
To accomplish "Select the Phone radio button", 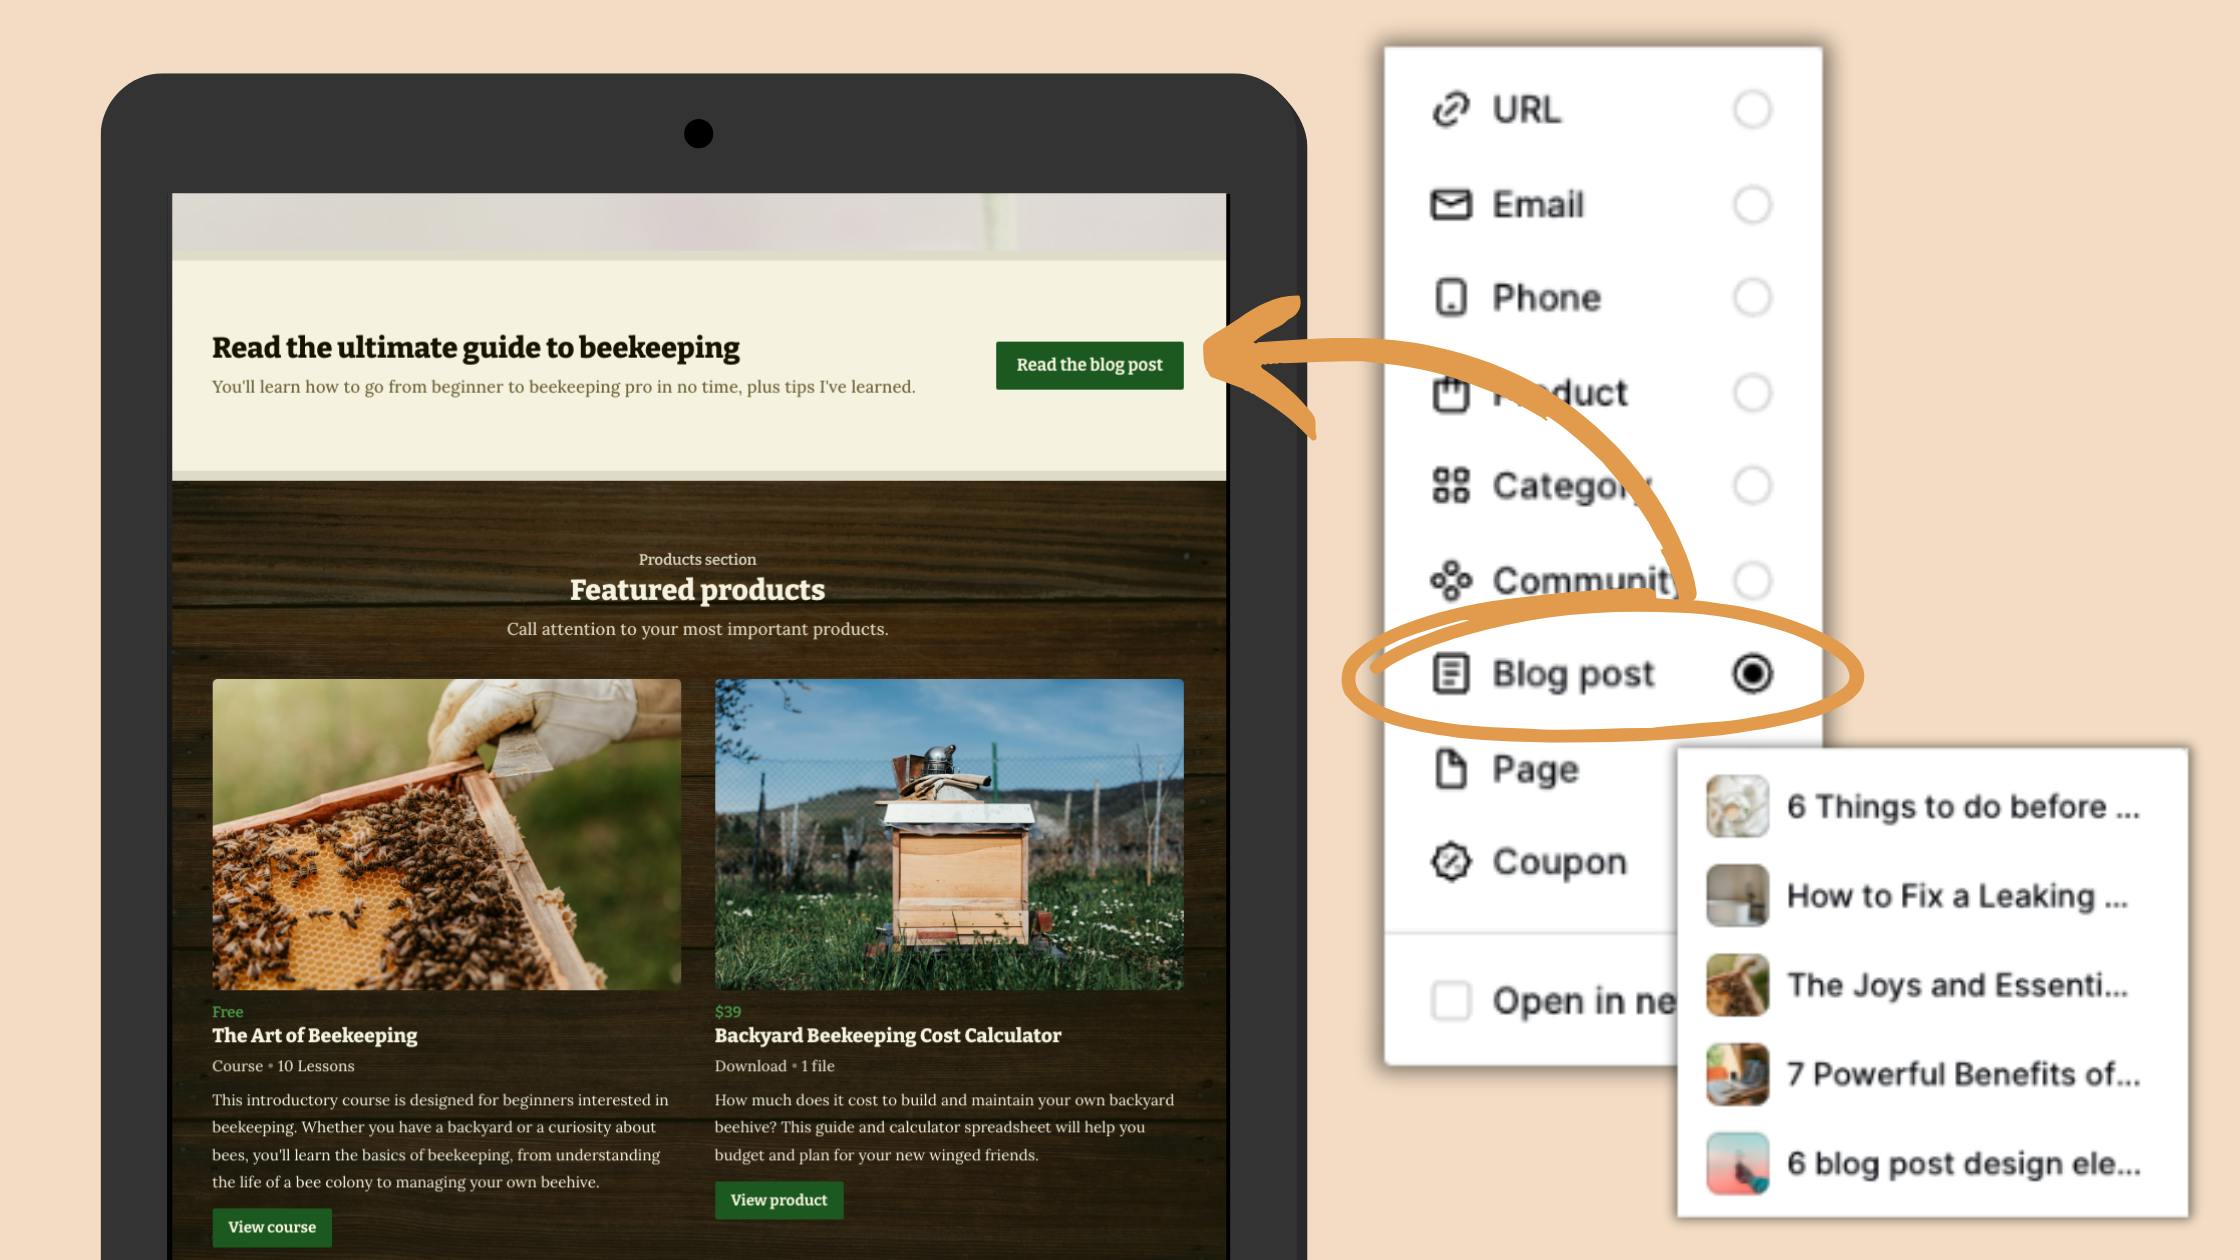I will tap(1752, 297).
